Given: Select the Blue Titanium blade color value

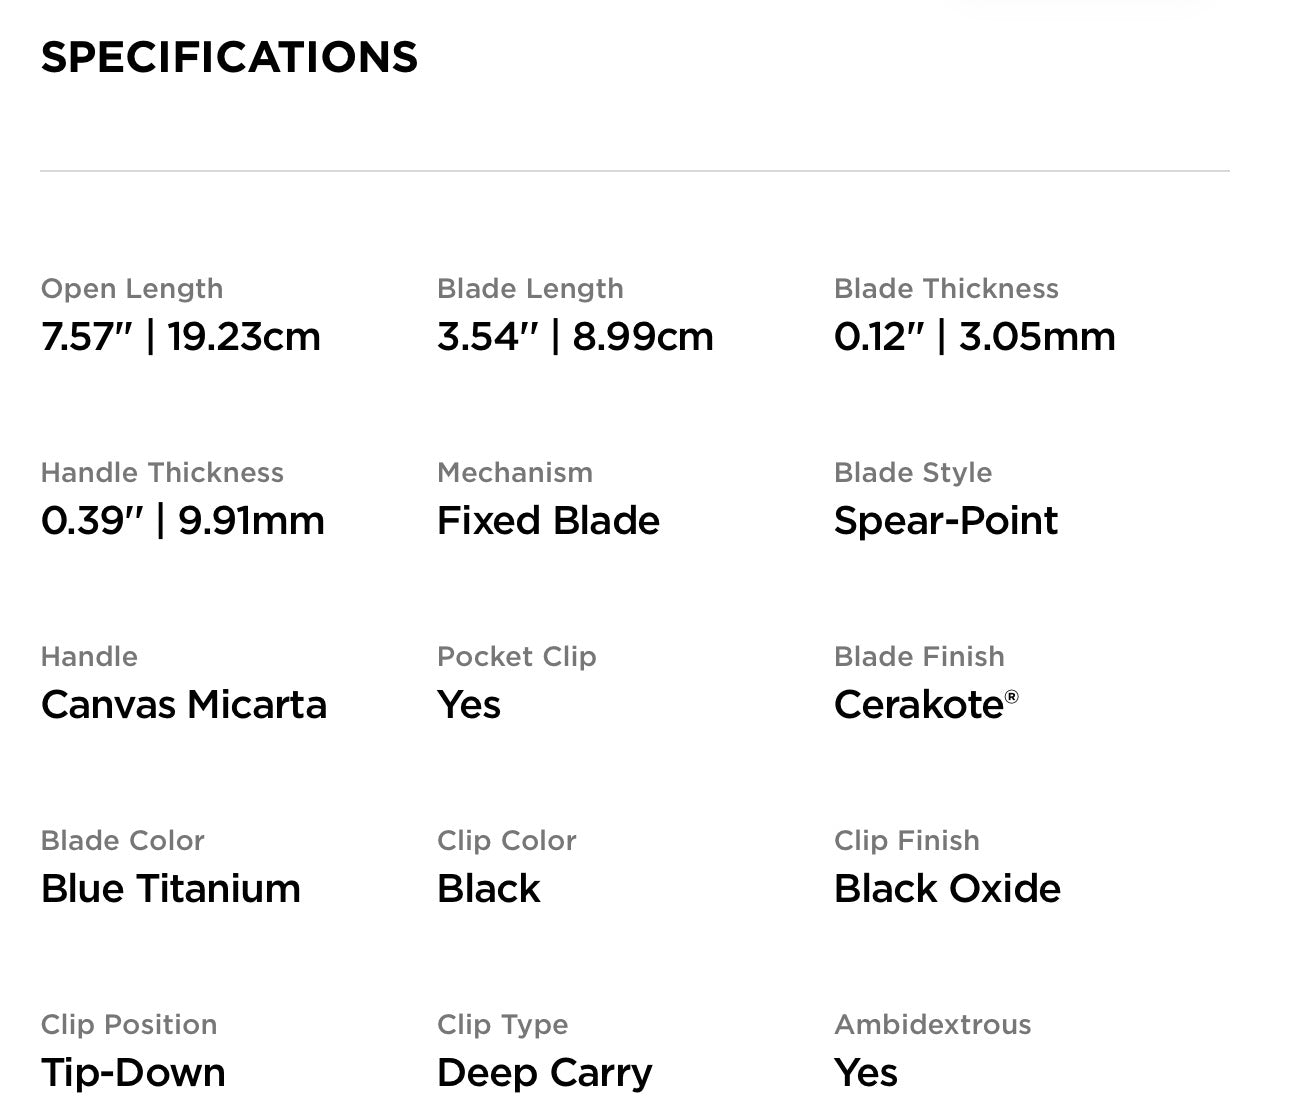Looking at the screenshot, I should click(x=171, y=889).
